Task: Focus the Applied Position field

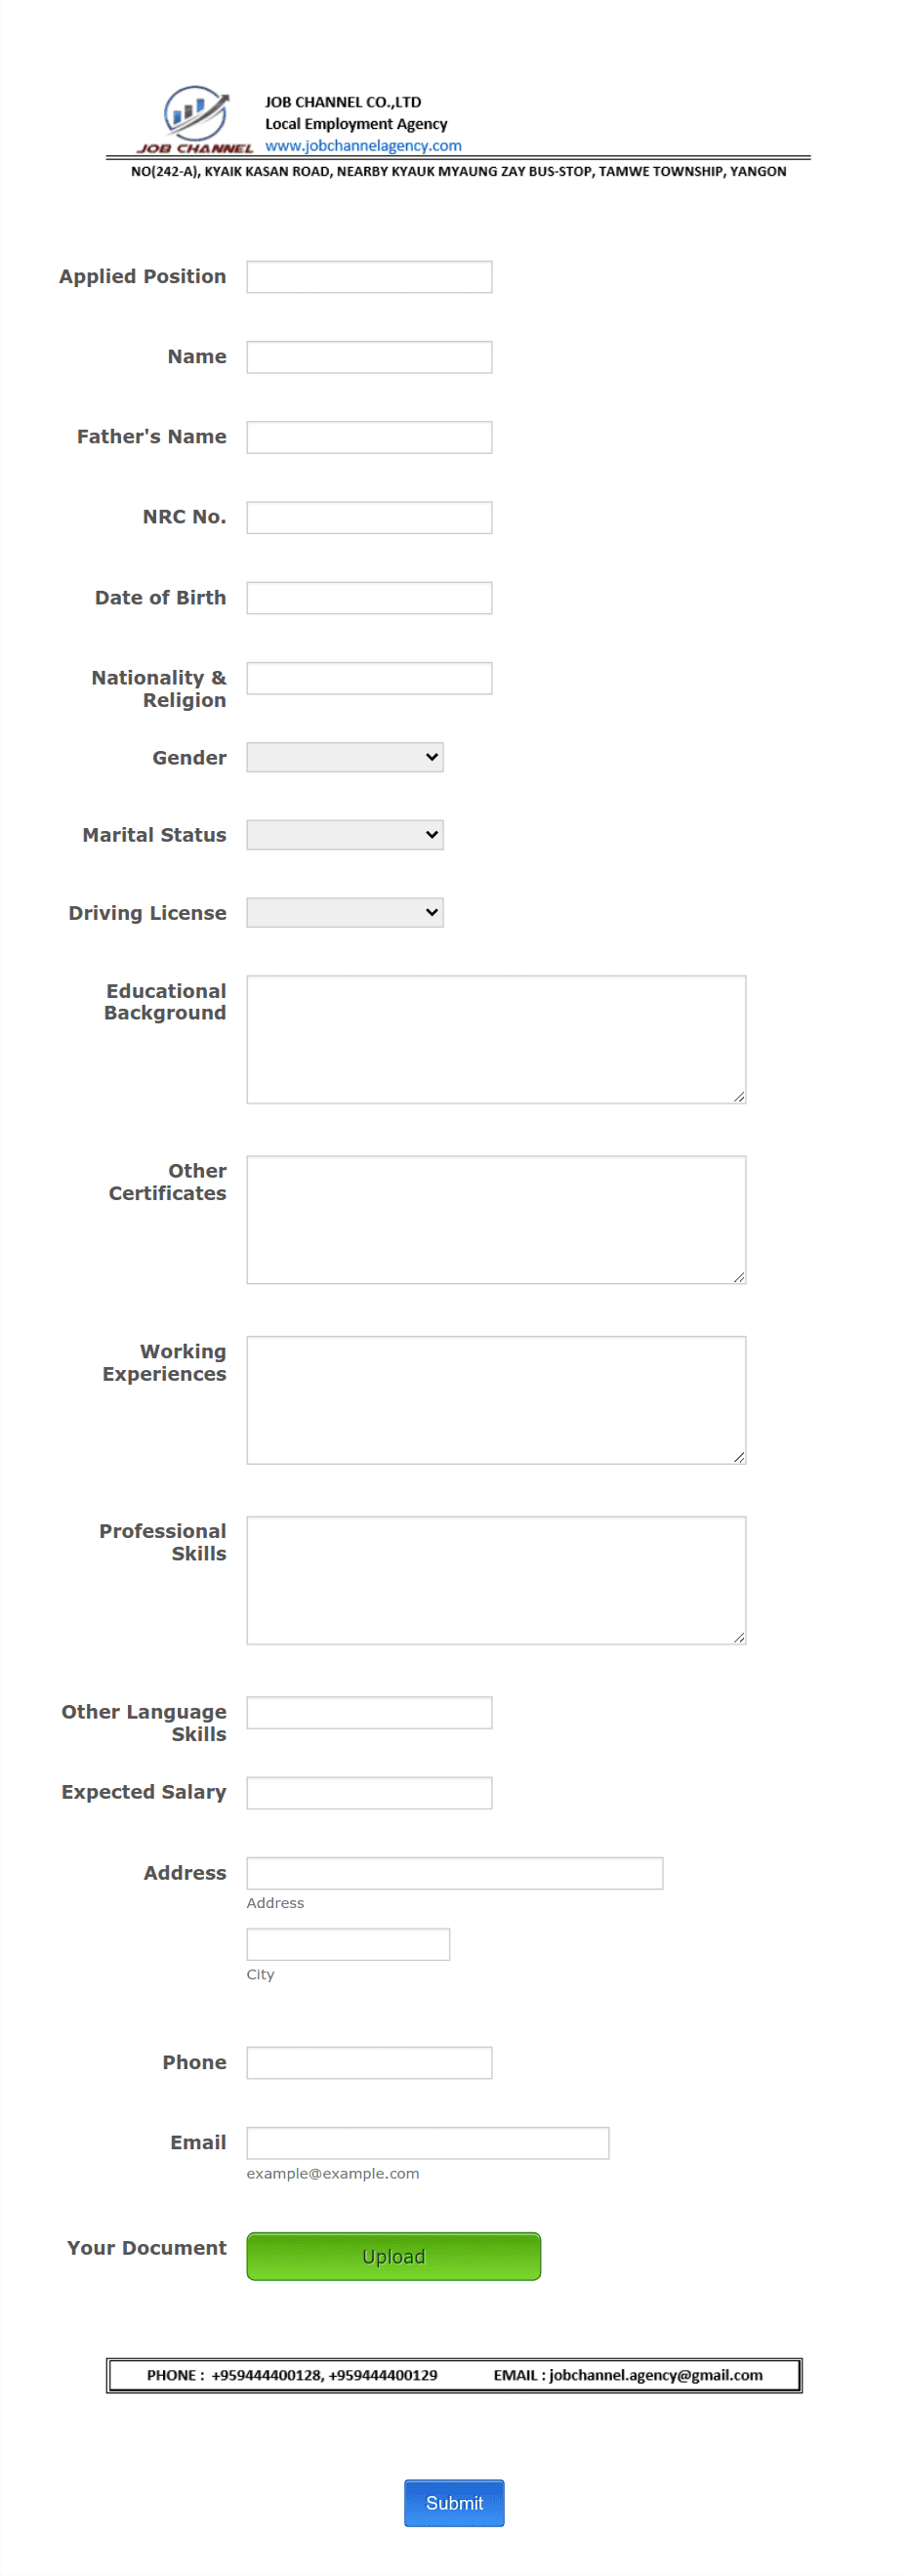Action: tap(369, 277)
